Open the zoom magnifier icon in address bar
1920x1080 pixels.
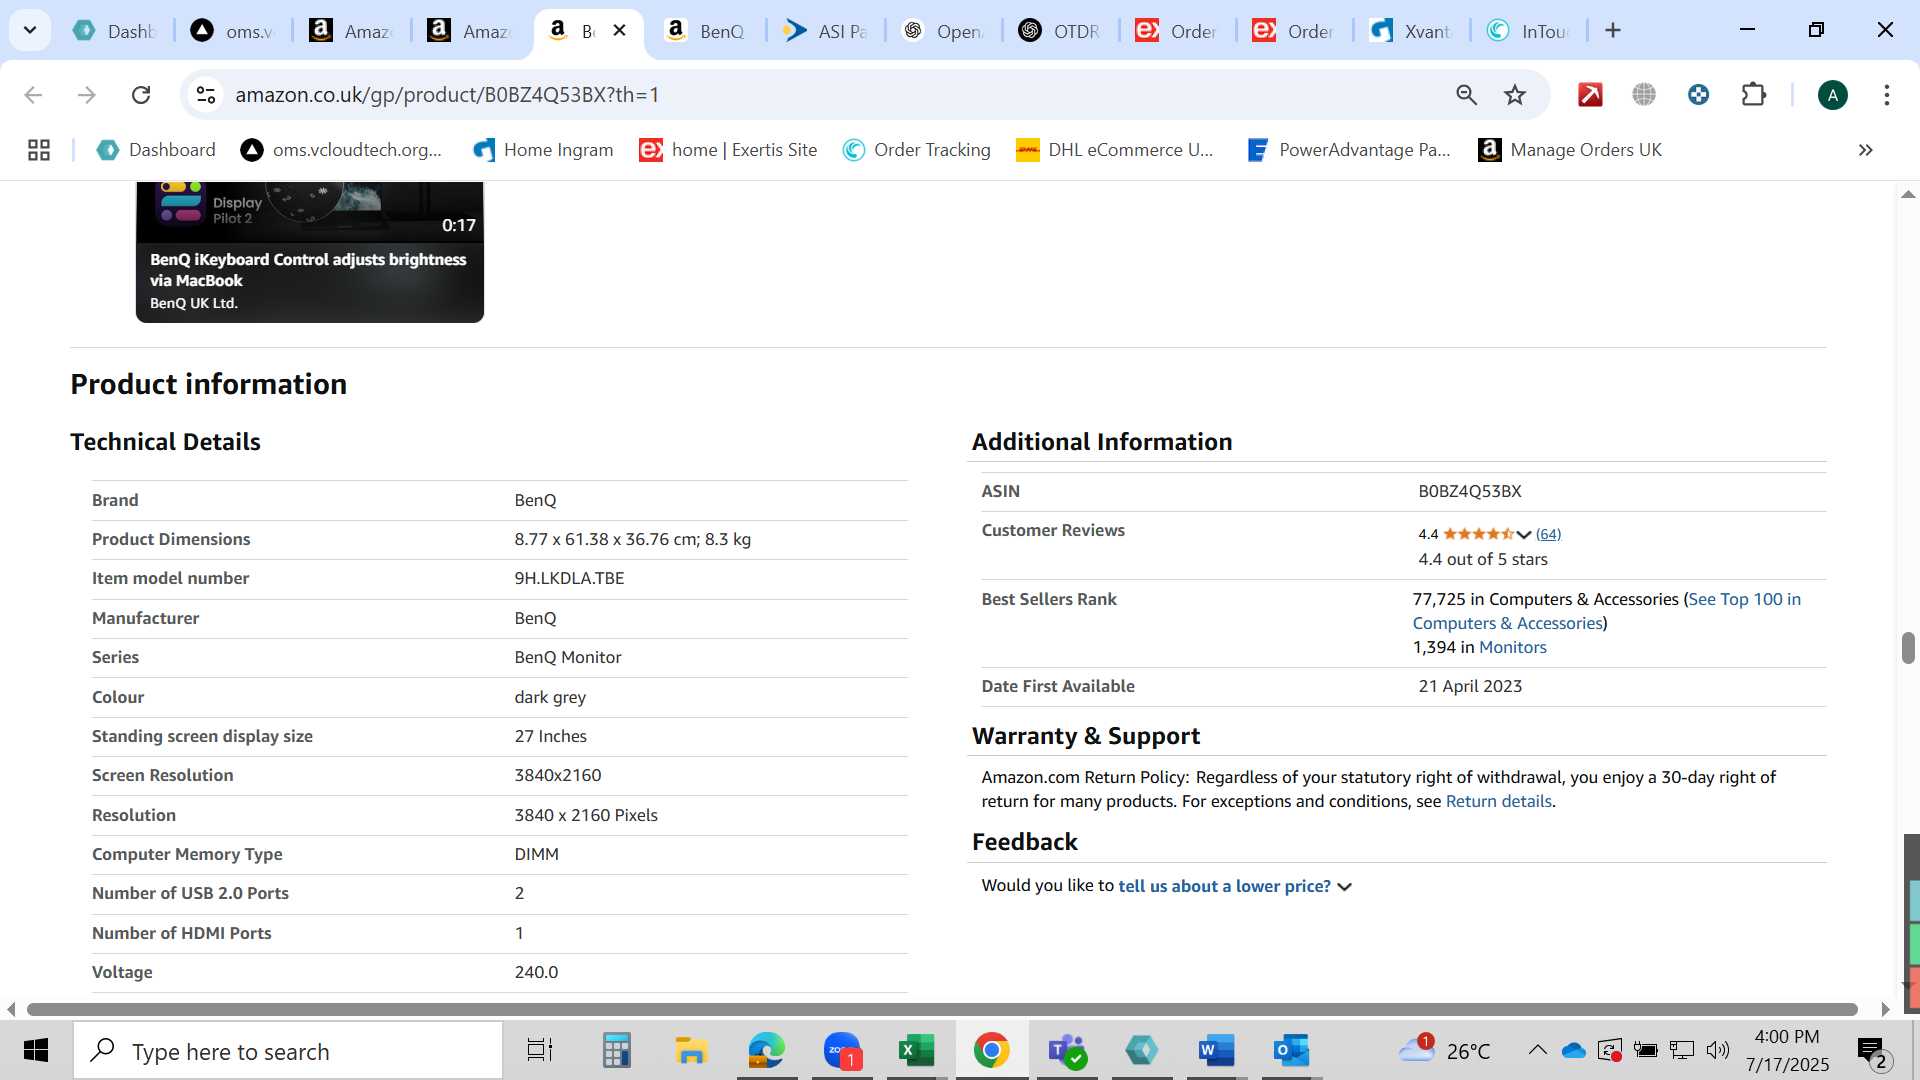[x=1466, y=95]
